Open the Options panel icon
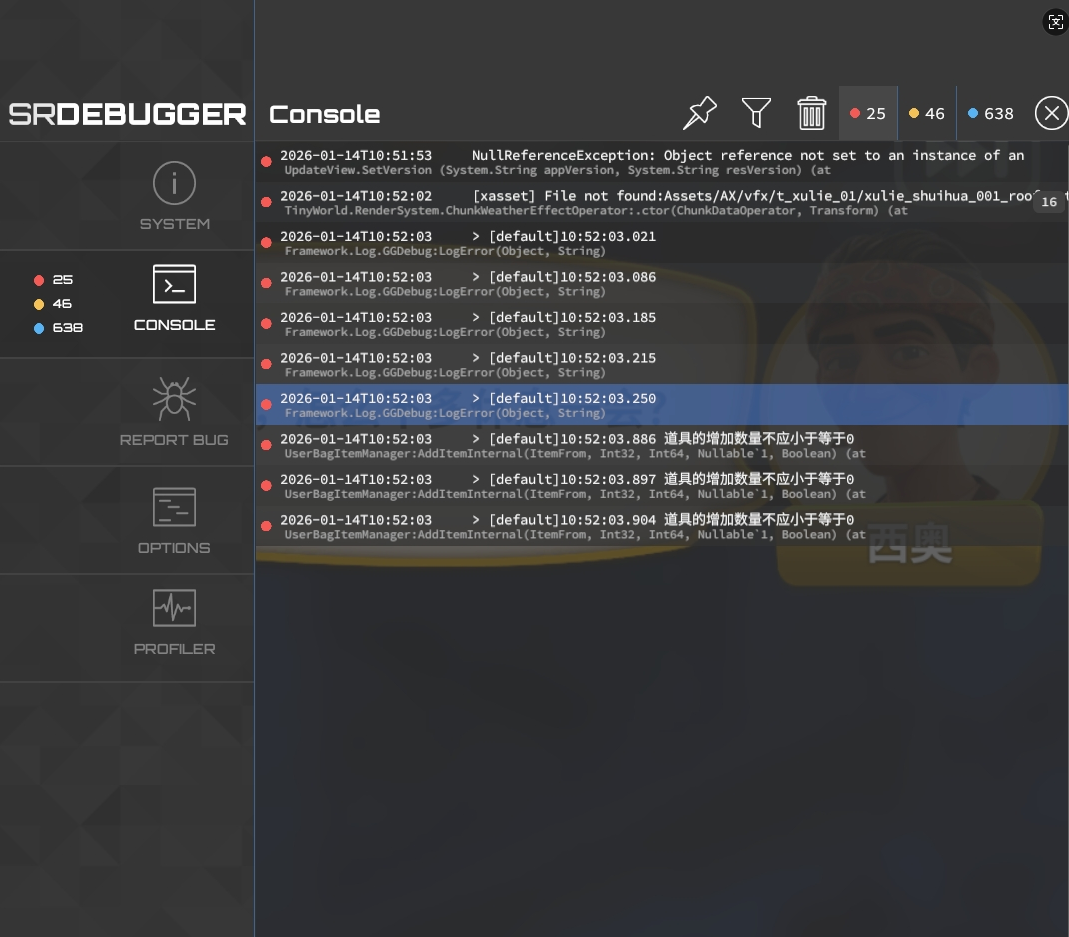Screen dimensions: 1069x937 (174, 507)
